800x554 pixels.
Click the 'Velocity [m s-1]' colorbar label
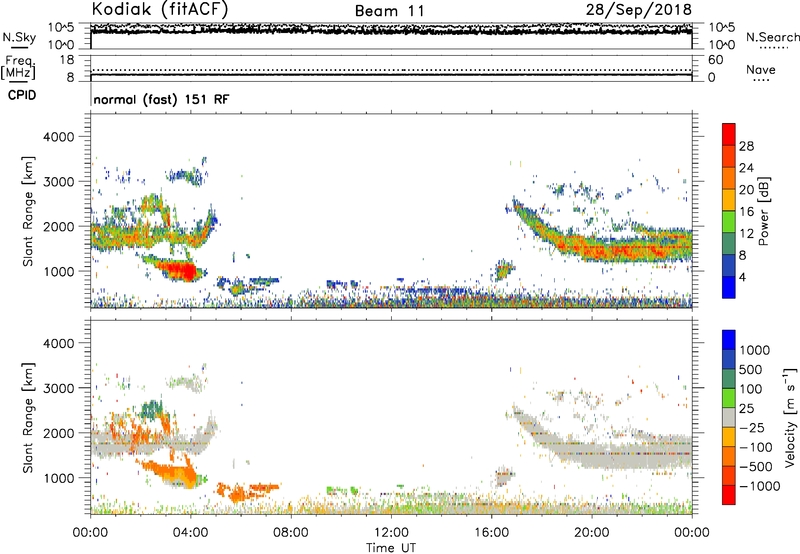[x=790, y=417]
